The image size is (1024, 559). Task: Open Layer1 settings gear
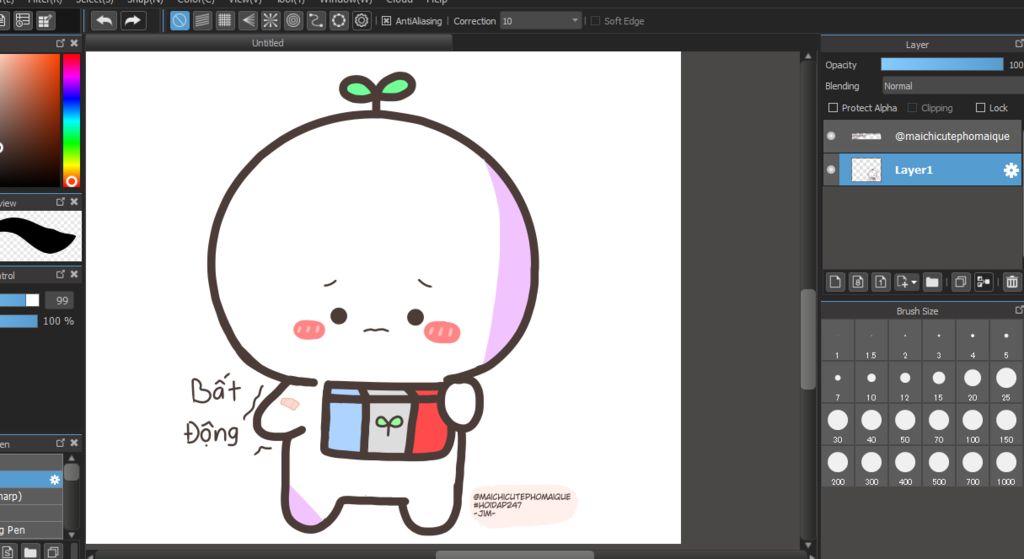pyautogui.click(x=1011, y=170)
